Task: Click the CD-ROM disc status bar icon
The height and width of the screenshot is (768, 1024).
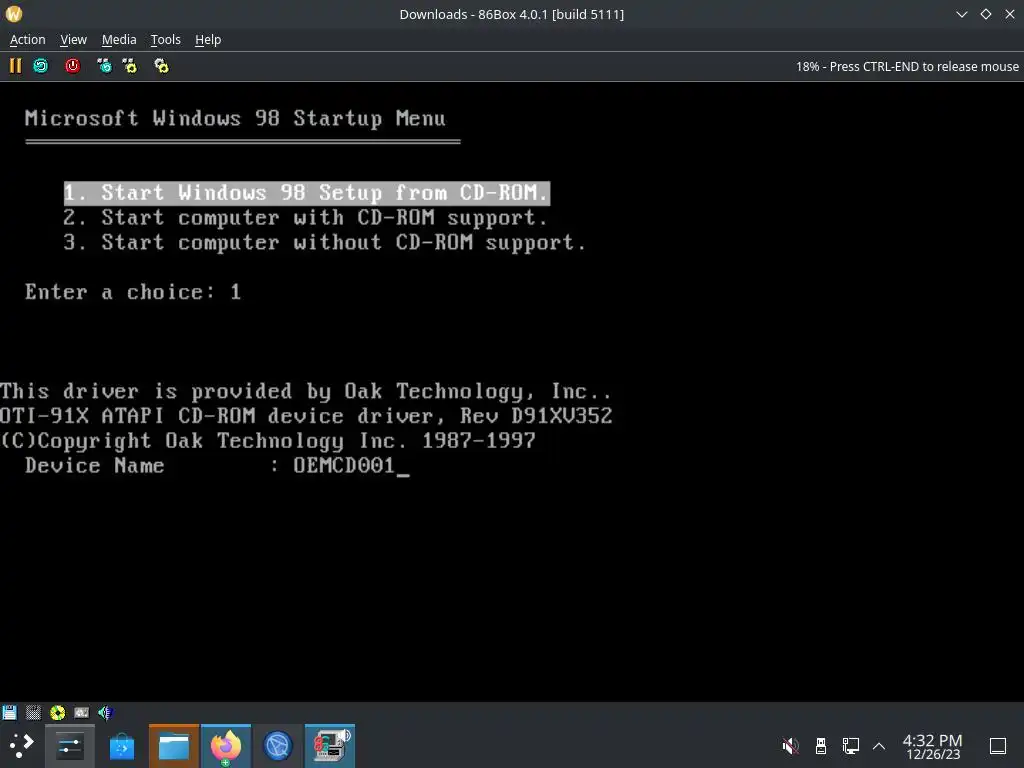Action: tap(57, 712)
